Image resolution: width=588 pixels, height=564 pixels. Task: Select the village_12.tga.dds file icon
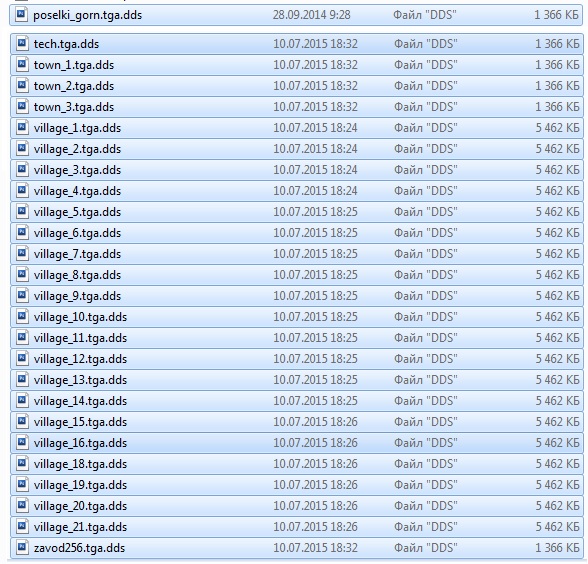point(22,359)
